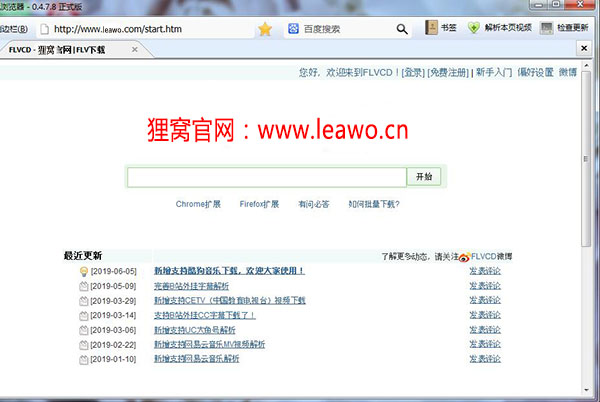
Task: Click the [免费注册] register link
Action: (x=448, y=73)
